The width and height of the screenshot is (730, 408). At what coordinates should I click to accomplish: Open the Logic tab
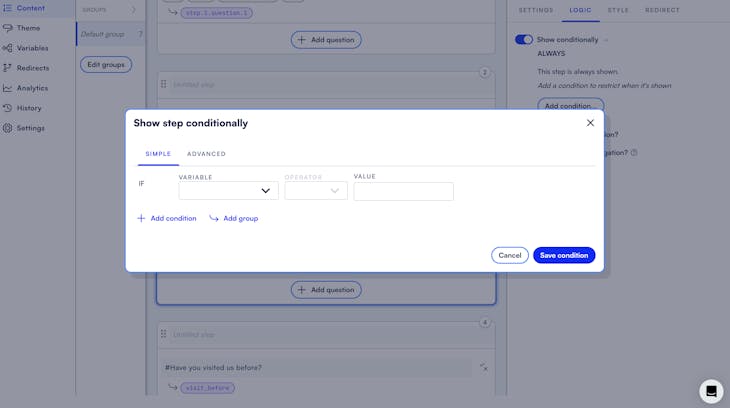click(580, 10)
